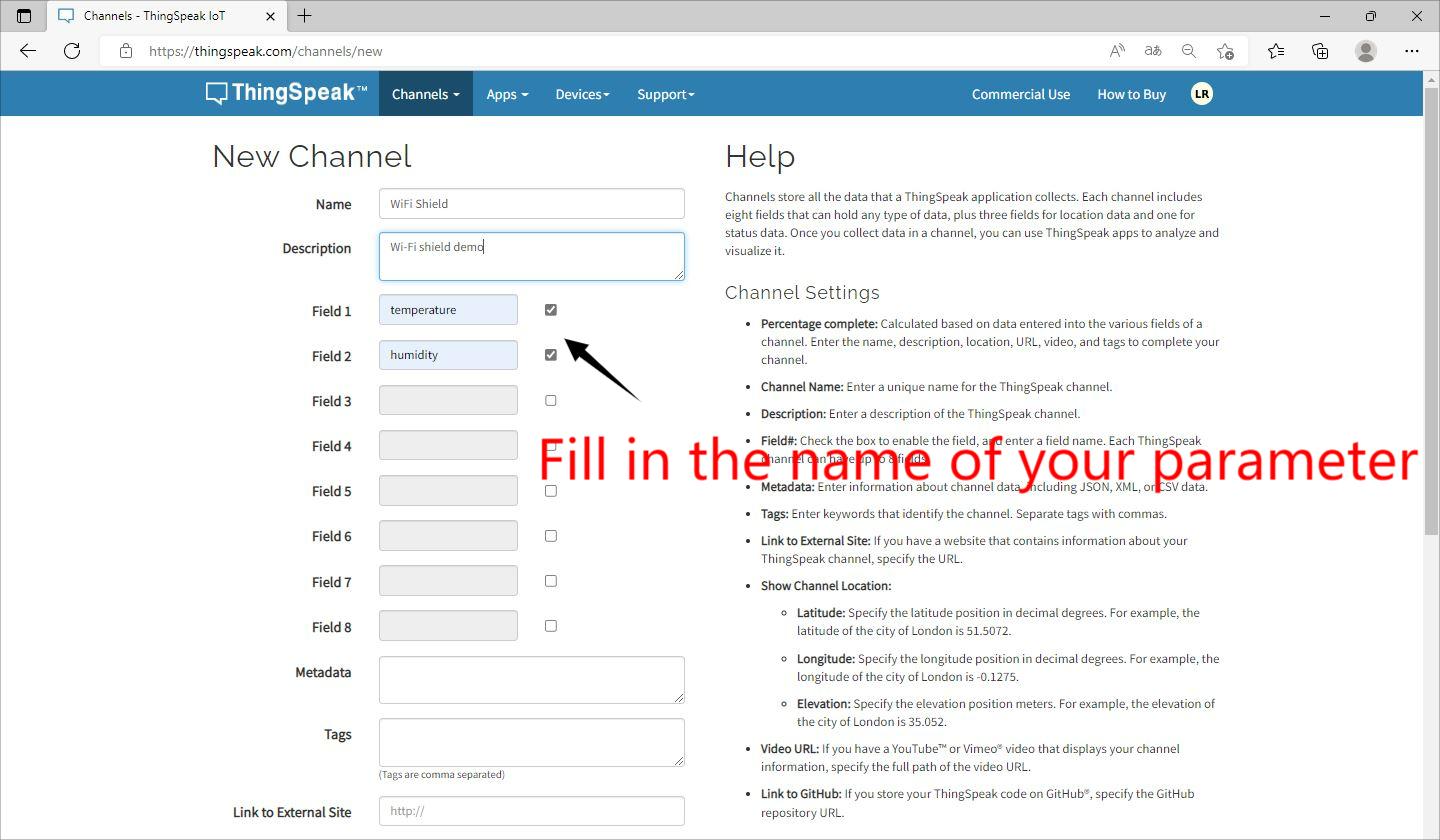1440x840 pixels.
Task: Enable the Field 8 checkbox
Action: coord(550,626)
